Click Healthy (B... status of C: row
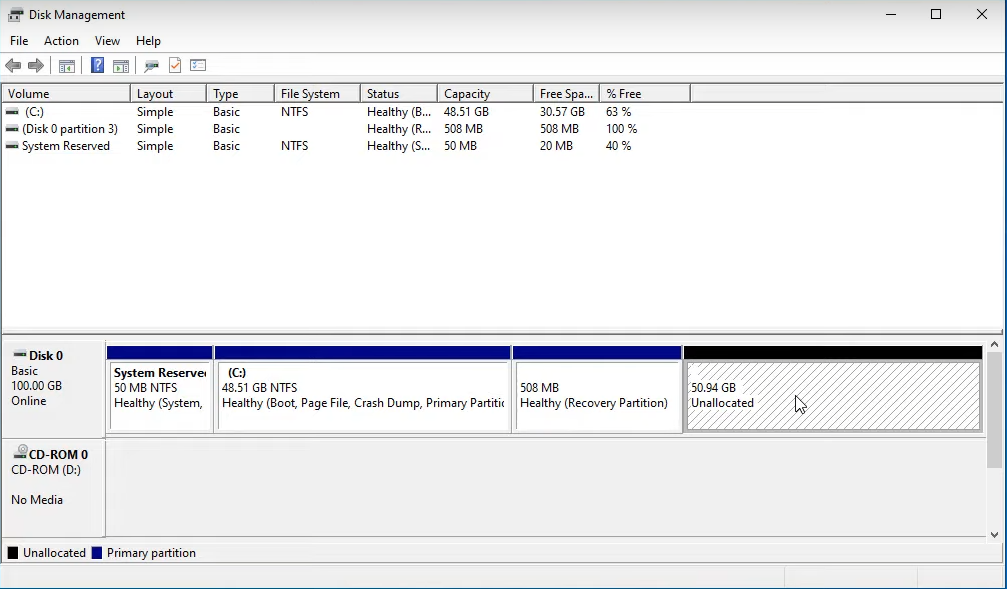This screenshot has width=1007, height=589. tap(399, 112)
